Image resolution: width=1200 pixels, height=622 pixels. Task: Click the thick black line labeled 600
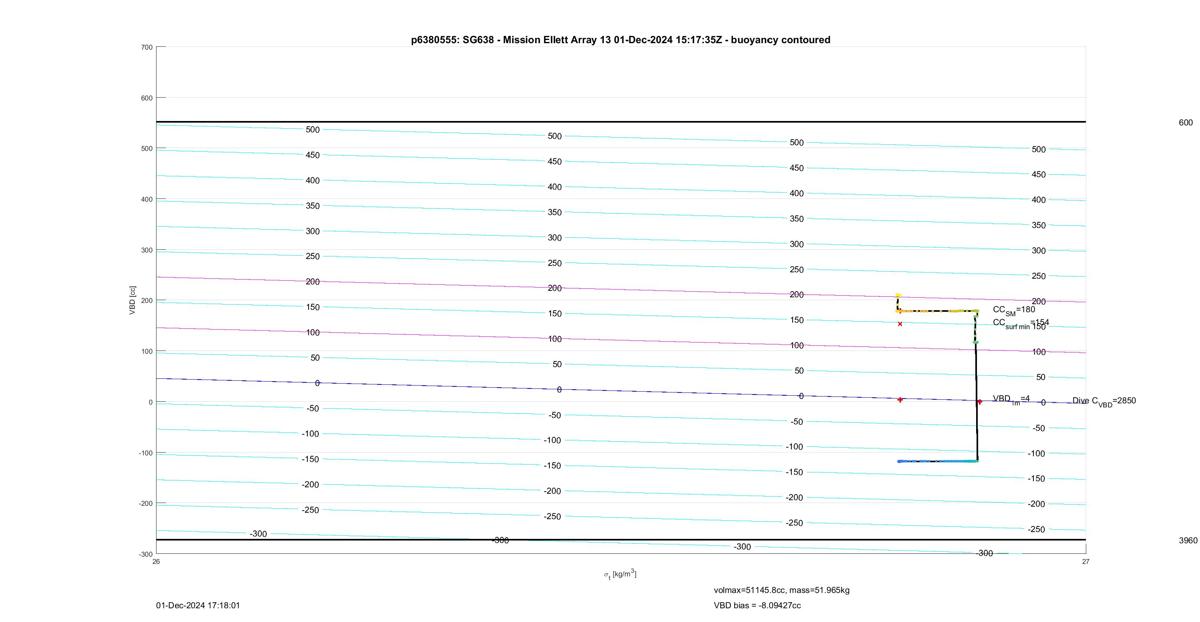[621, 122]
